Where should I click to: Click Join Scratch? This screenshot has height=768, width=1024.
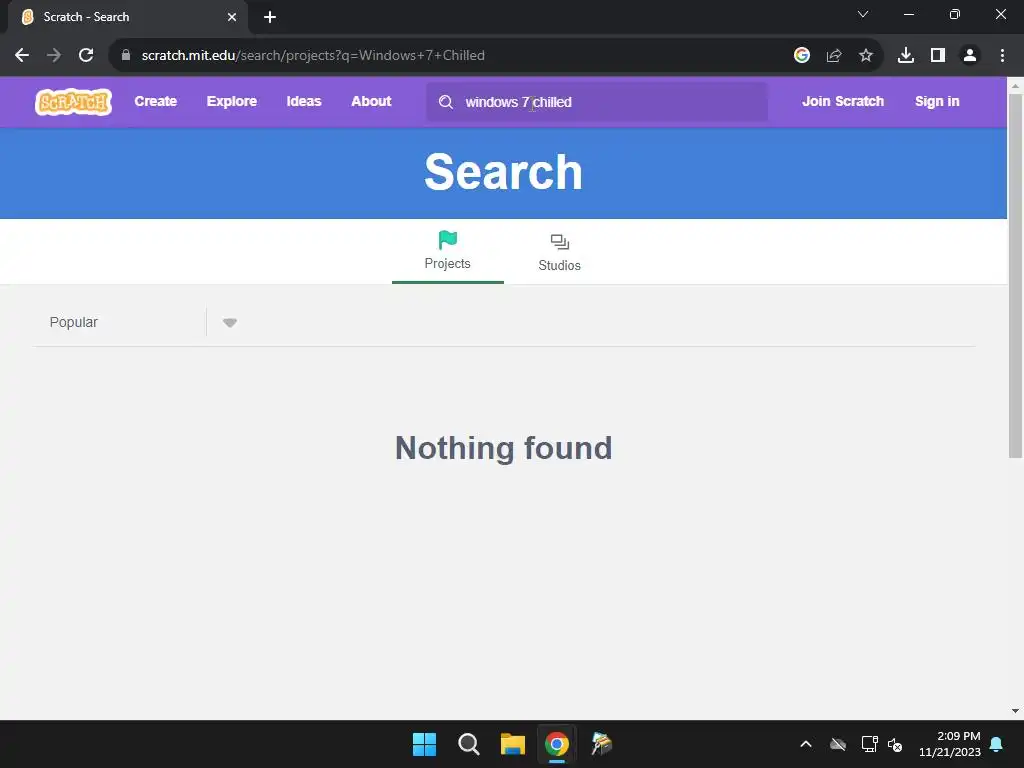(843, 101)
